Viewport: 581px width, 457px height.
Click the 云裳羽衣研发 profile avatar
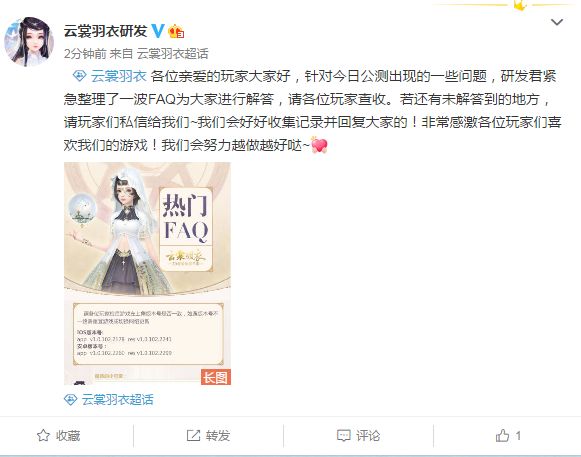[29, 42]
